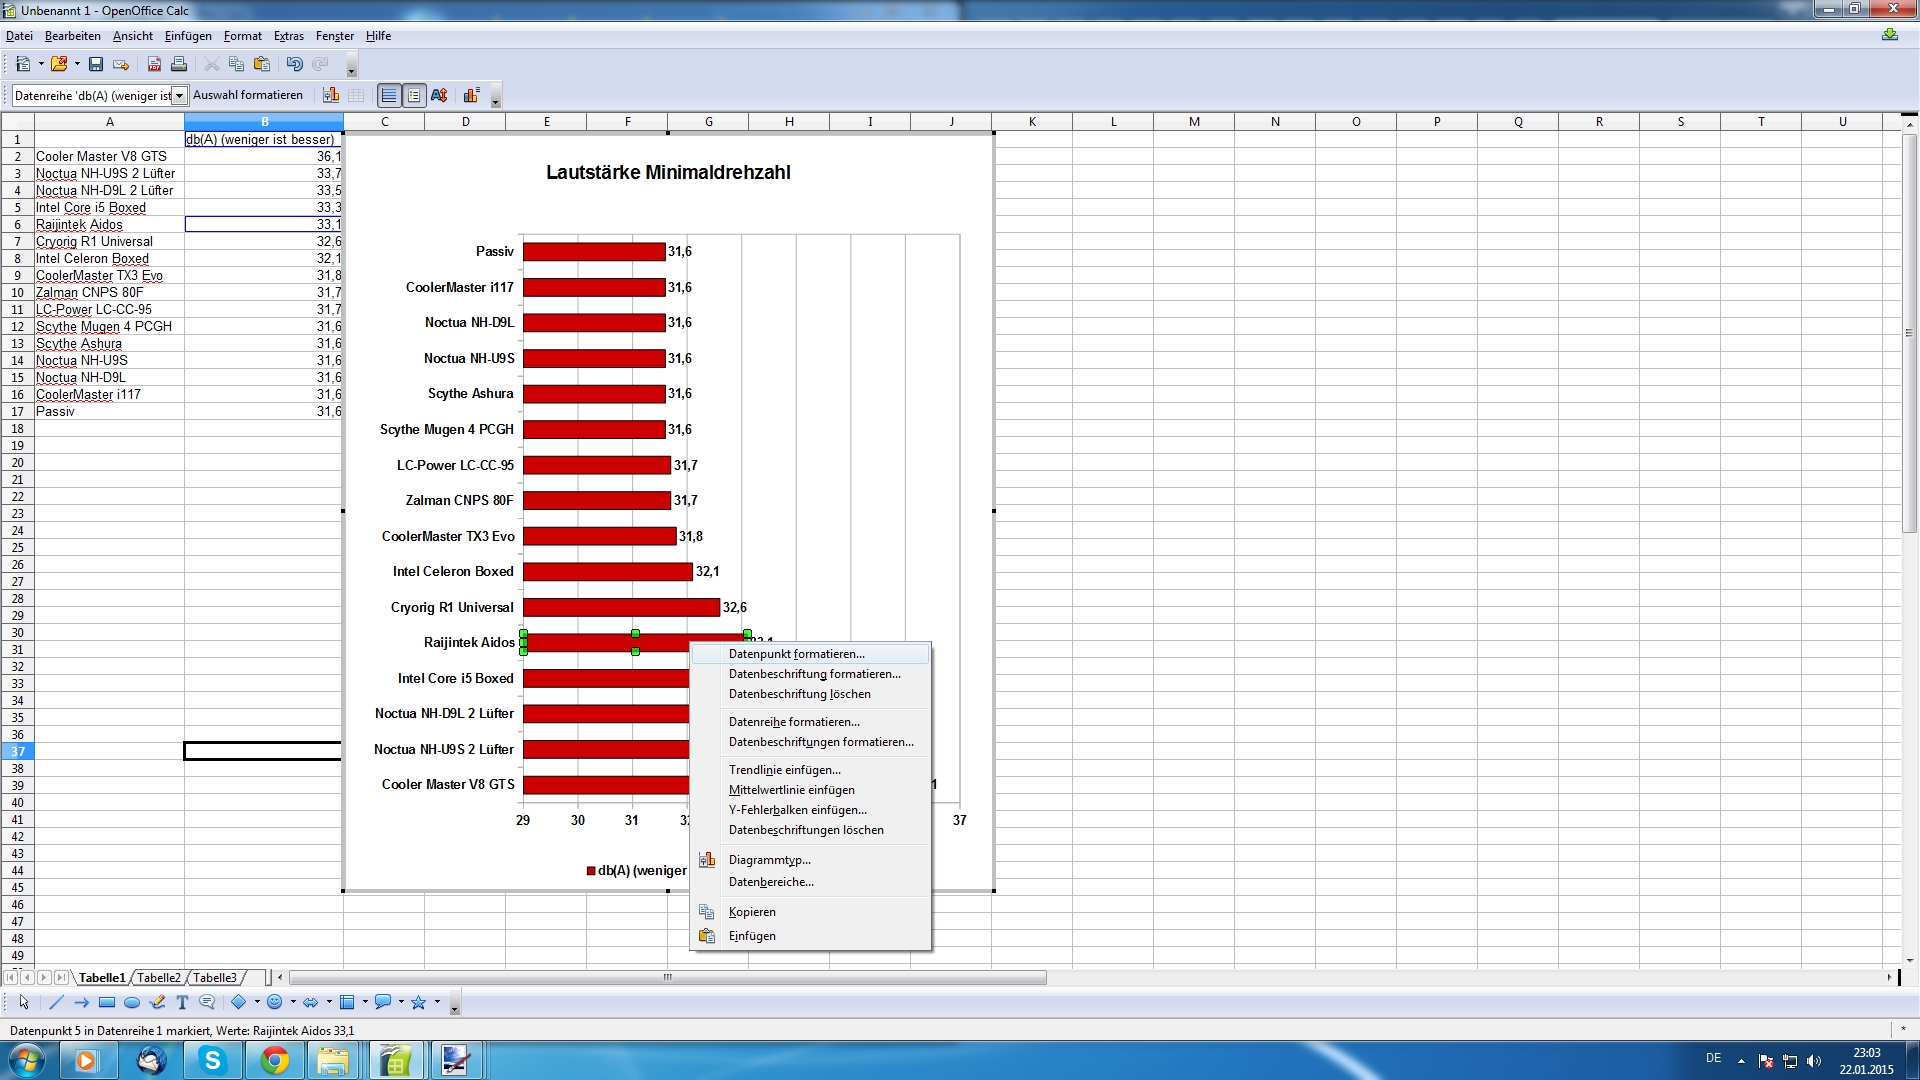Expand the basic shapes dropdown arrow
The height and width of the screenshot is (1080, 1920).
pyautogui.click(x=257, y=1002)
